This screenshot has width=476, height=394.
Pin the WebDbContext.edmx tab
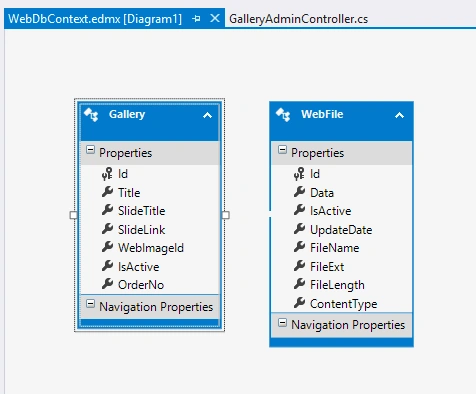coord(196,19)
